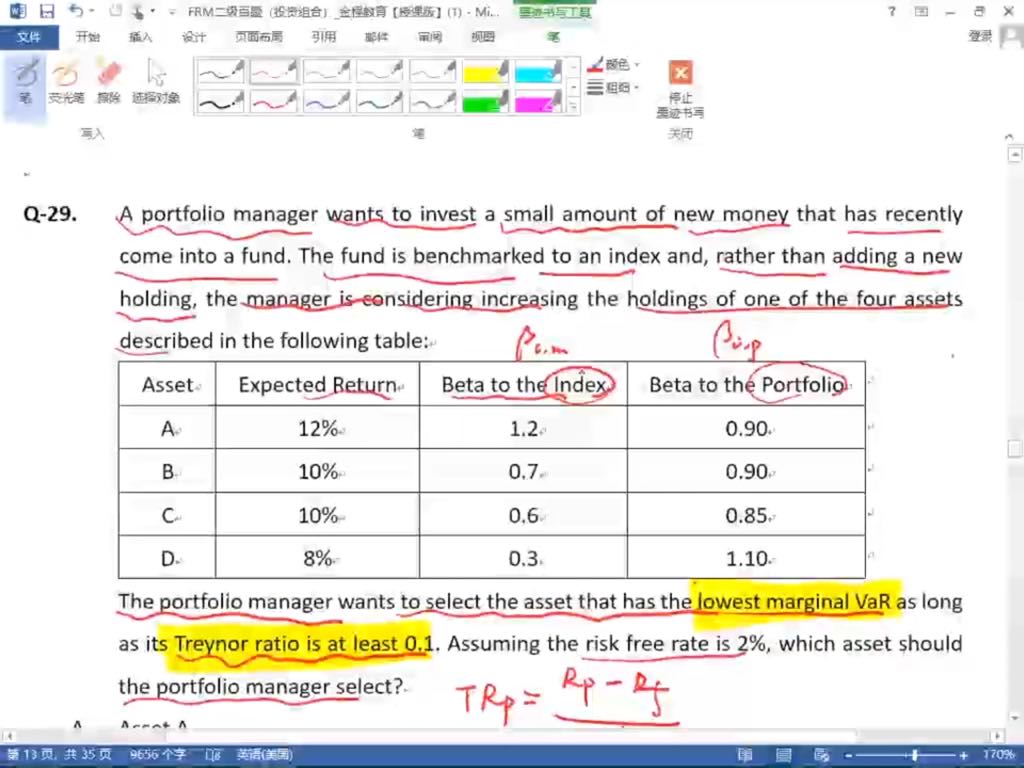Switch to Print Layout view
Screen dimensions: 1024x768
point(783,756)
